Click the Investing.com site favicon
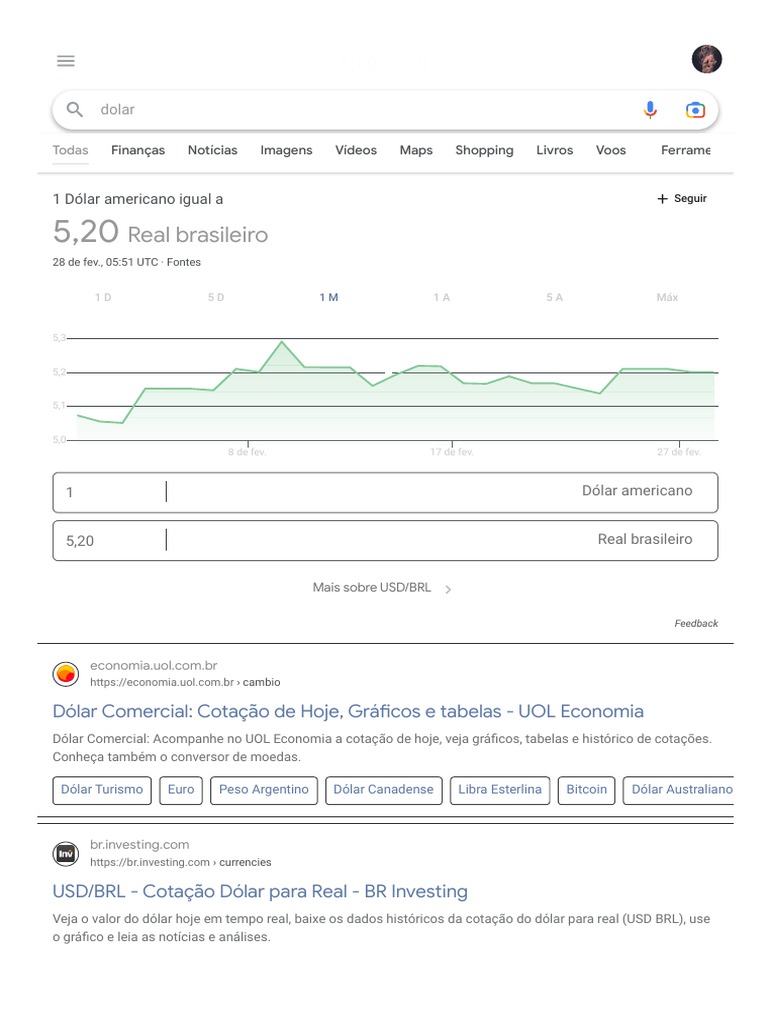Screen dimensions: 768x1024 (x=66, y=854)
